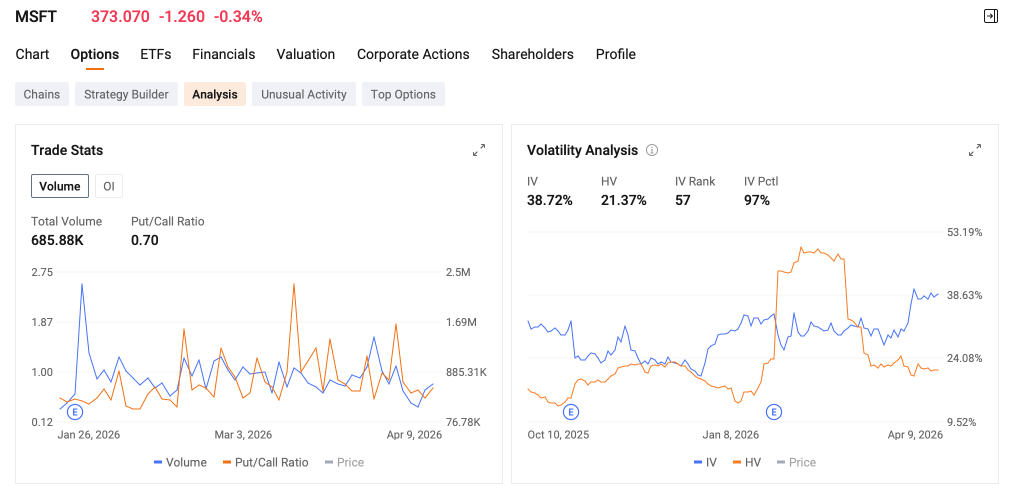Select the Volume toggle in Trade Stats
Screen dimensions: 1010x490
[60, 186]
